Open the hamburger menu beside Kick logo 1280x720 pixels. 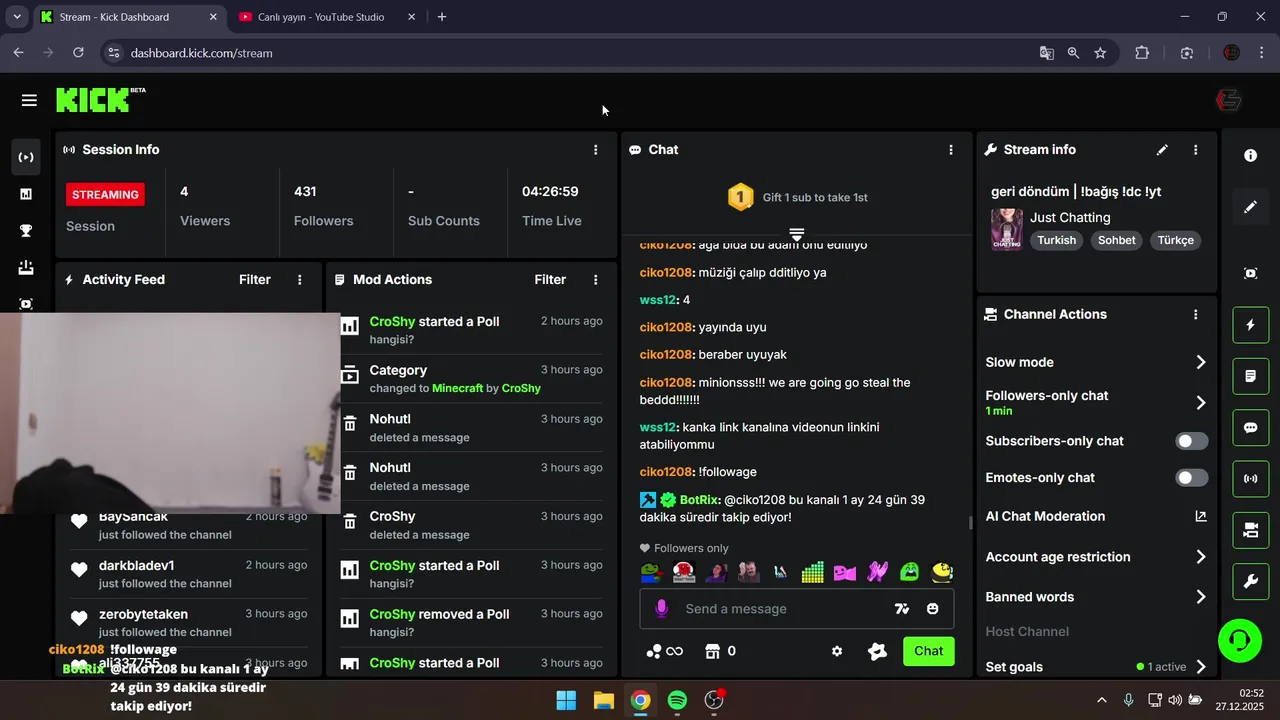pyautogui.click(x=29, y=100)
